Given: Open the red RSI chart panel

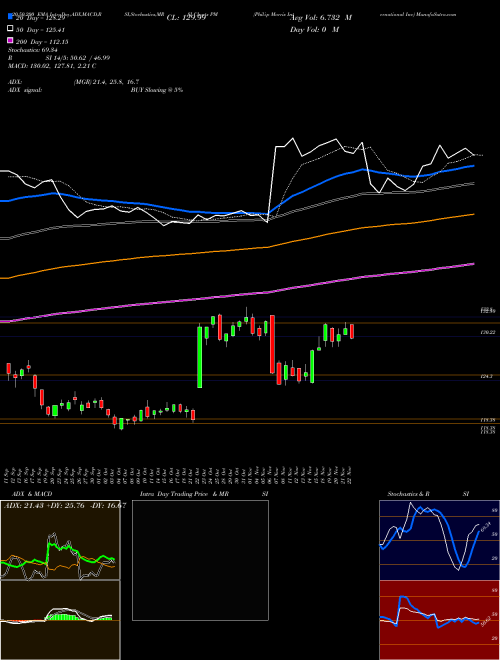Looking at the screenshot, I should [x=439, y=620].
